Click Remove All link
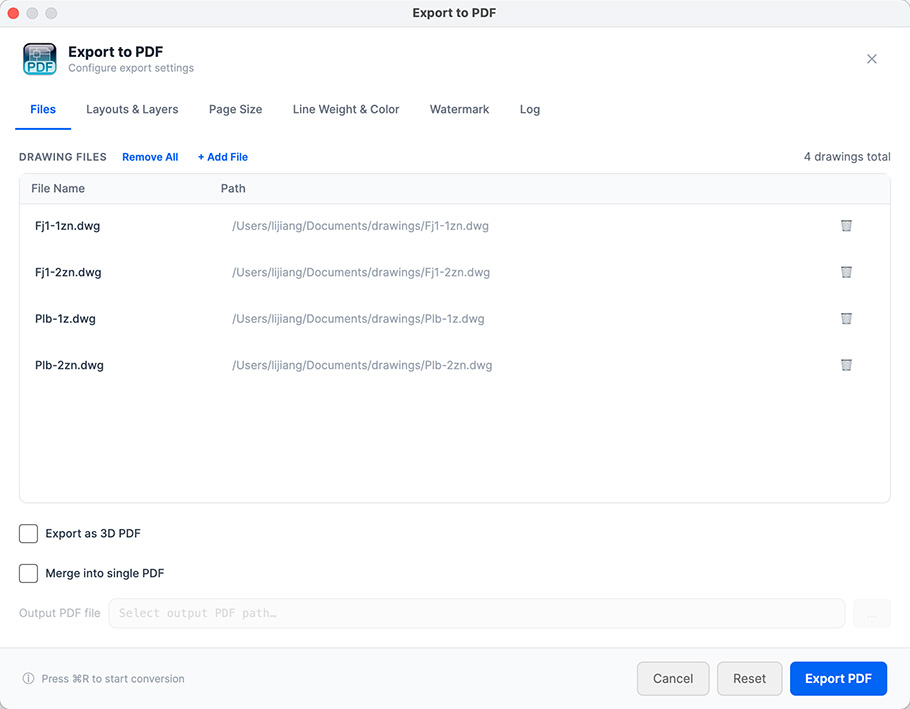This screenshot has width=910, height=709. click(x=150, y=157)
